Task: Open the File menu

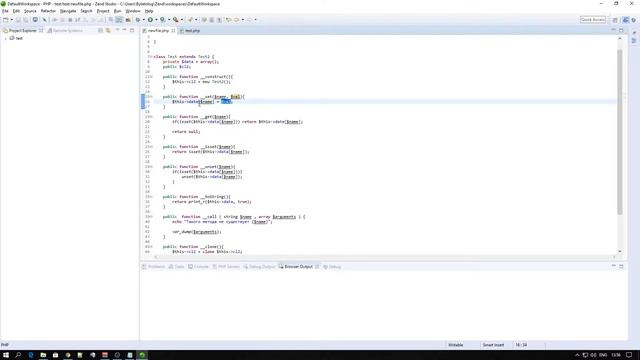Action: 5,11
